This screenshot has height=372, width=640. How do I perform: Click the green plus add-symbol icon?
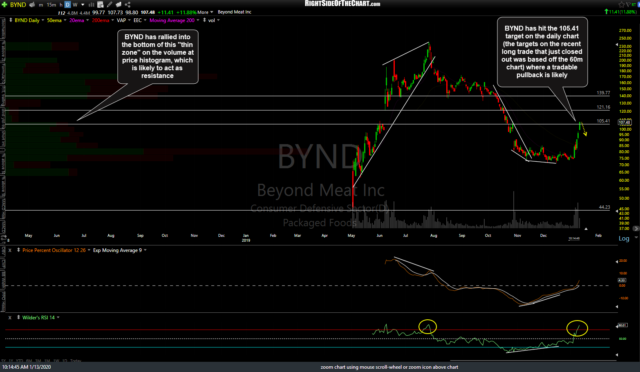[4, 4]
